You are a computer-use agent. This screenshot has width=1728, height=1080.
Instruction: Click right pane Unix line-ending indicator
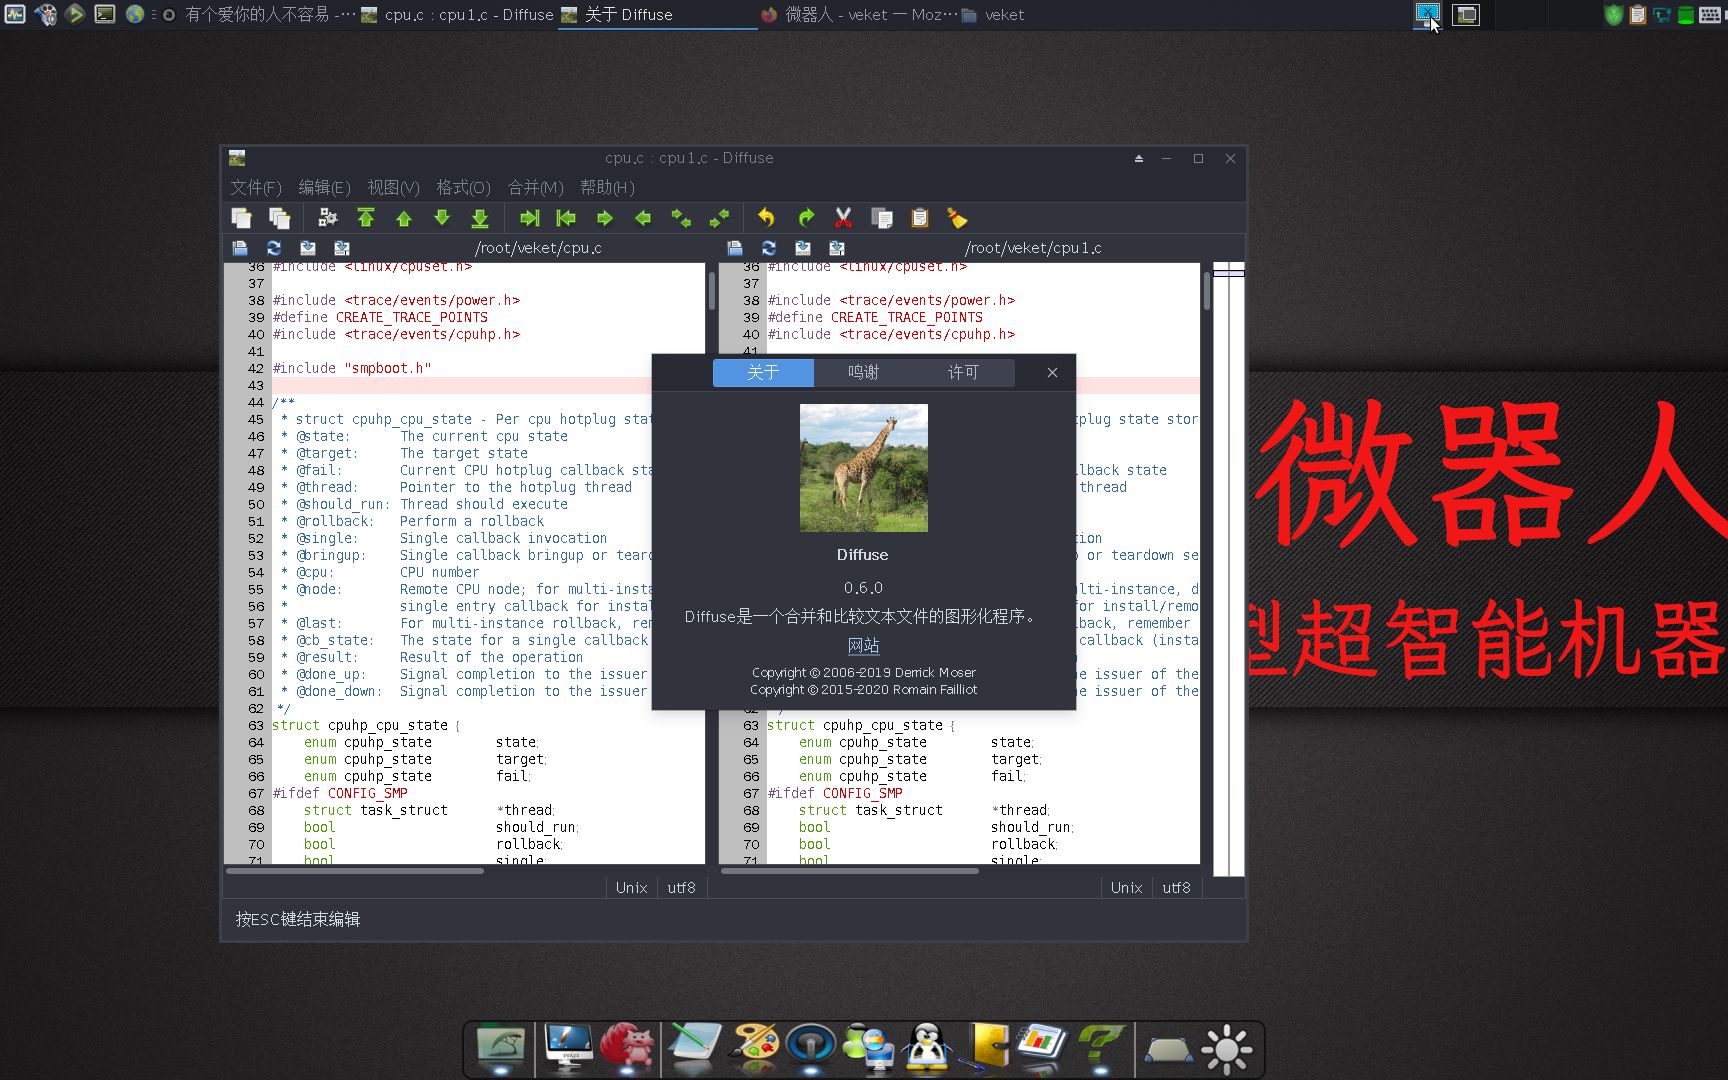(1126, 888)
